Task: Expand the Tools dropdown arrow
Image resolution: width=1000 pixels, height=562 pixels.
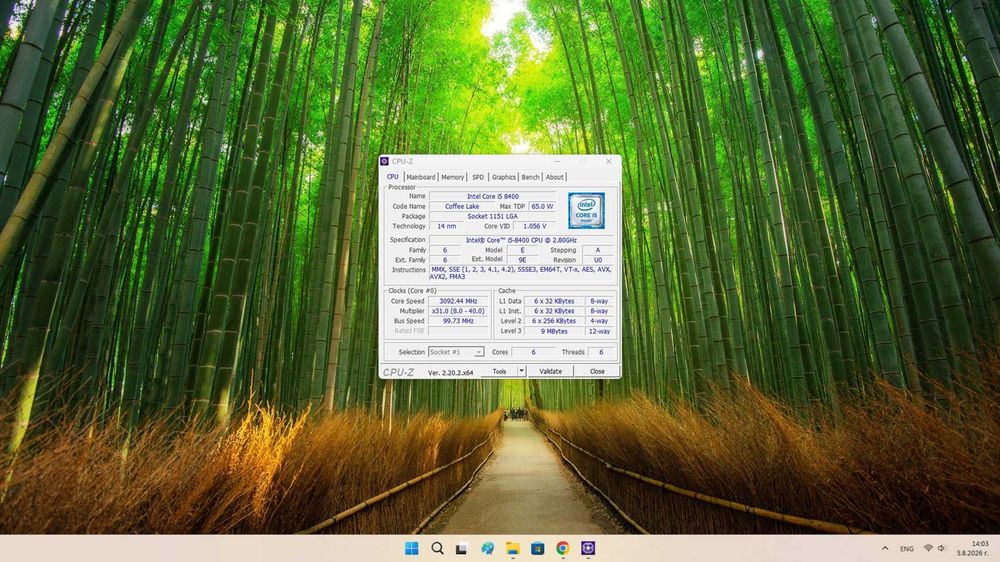Action: 521,371
